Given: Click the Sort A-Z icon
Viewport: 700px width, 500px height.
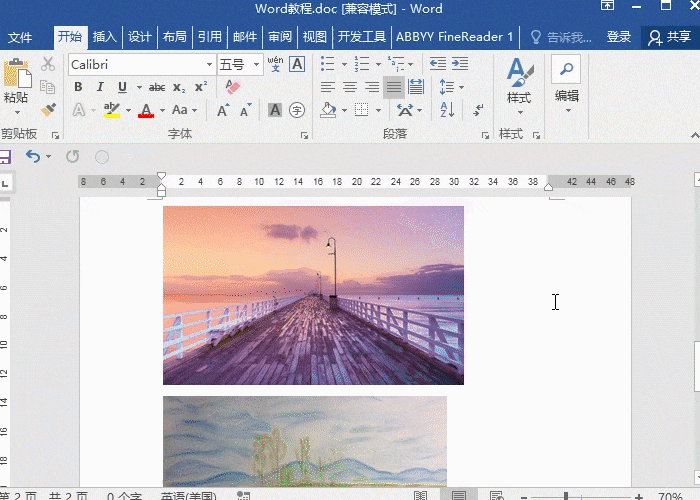Looking at the screenshot, I should tap(447, 110).
